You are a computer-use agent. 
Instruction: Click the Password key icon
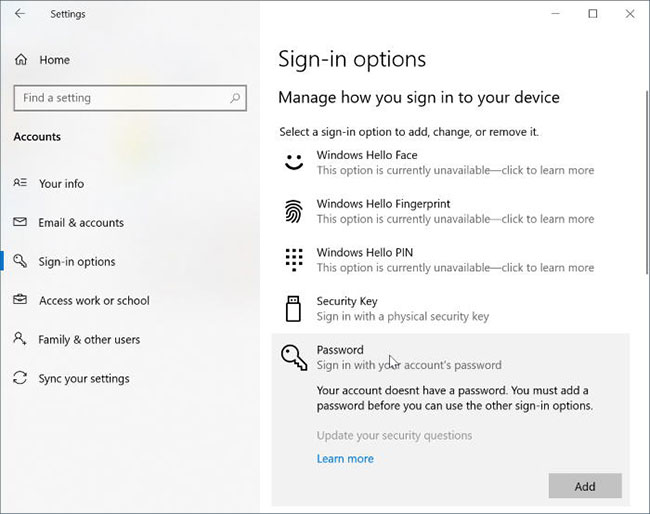pos(294,357)
